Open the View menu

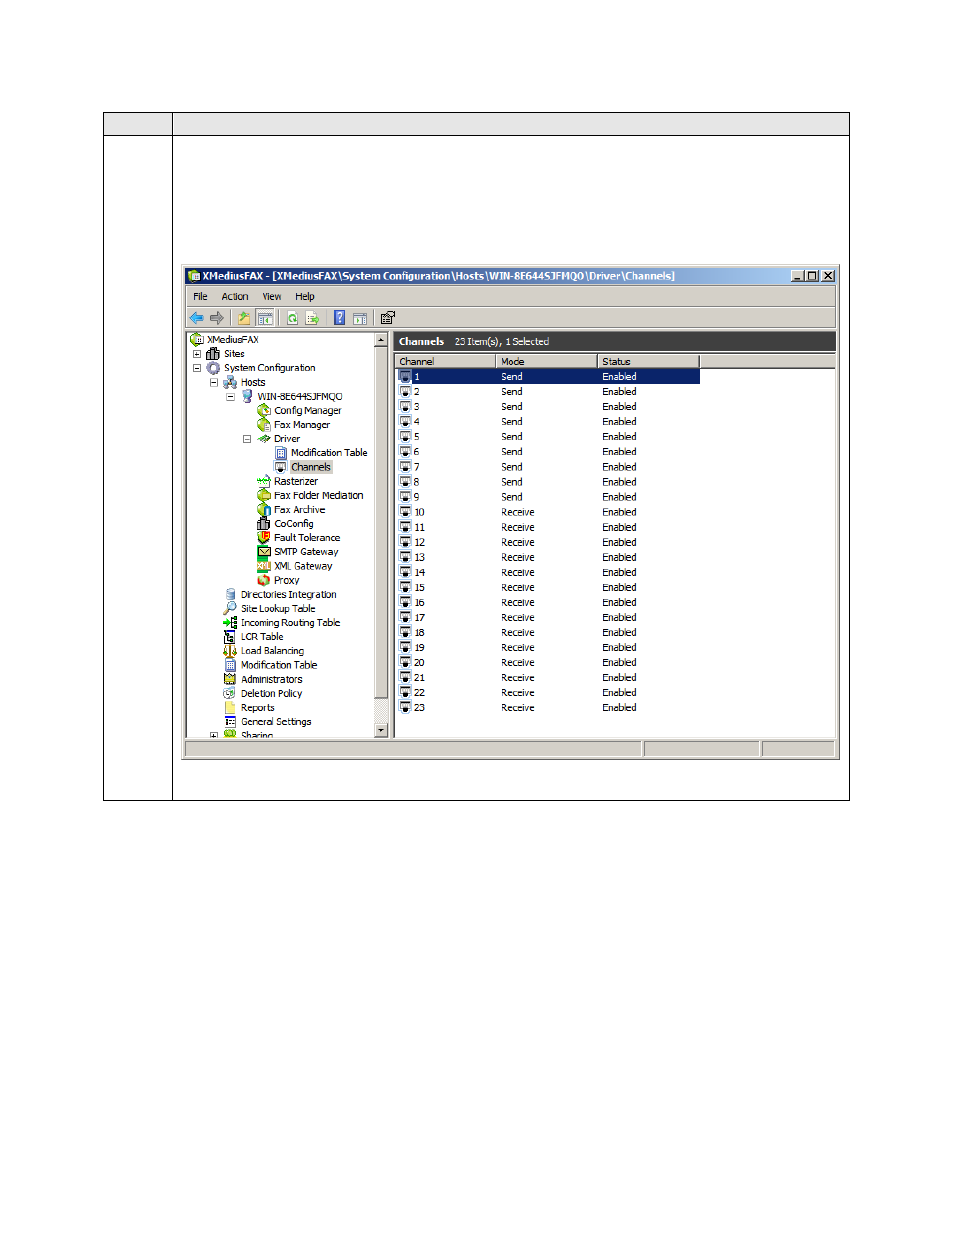272,297
